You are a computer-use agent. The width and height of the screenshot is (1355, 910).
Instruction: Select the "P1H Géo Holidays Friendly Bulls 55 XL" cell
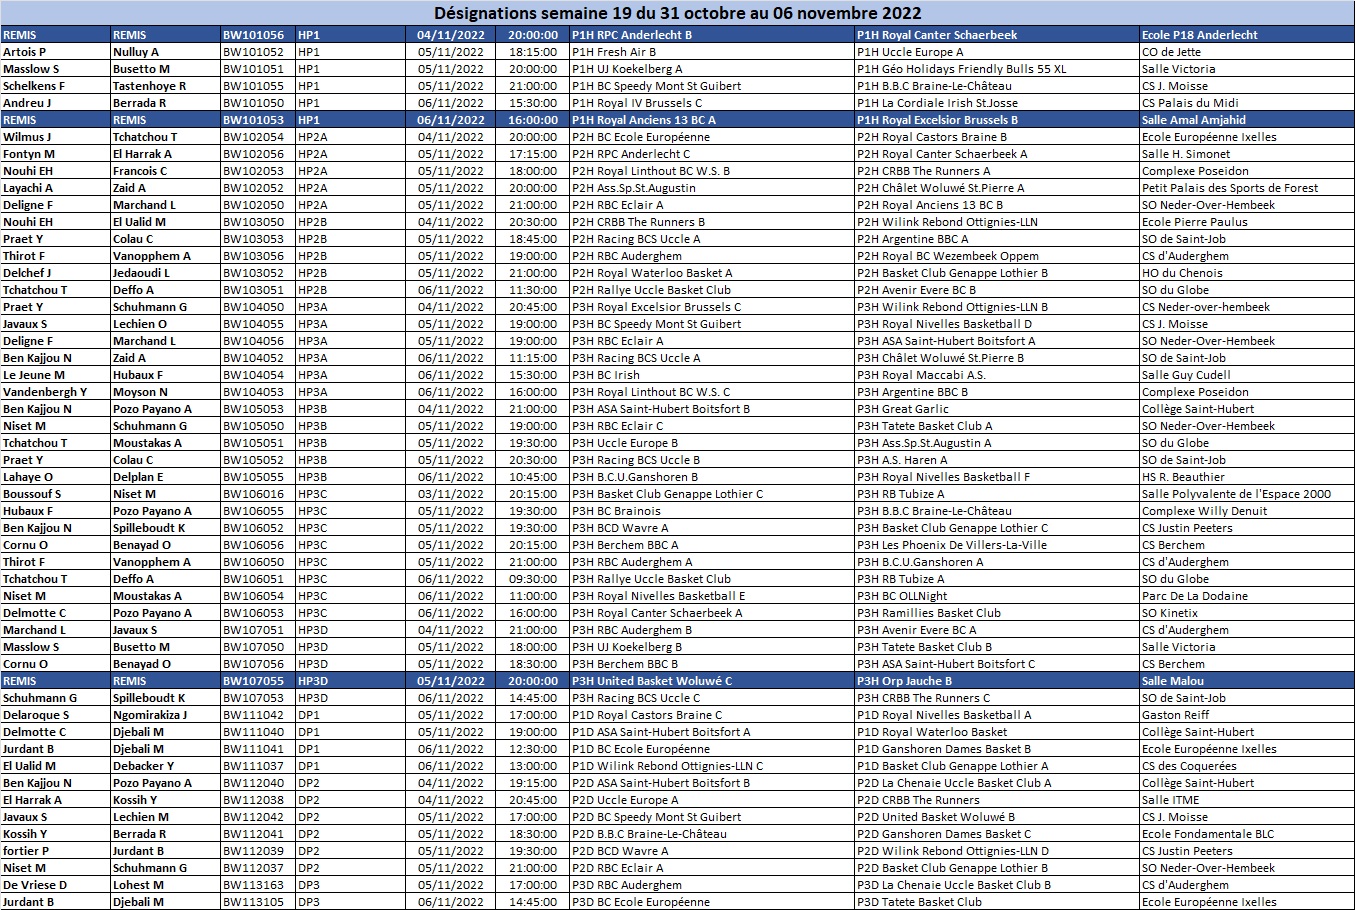click(x=961, y=69)
